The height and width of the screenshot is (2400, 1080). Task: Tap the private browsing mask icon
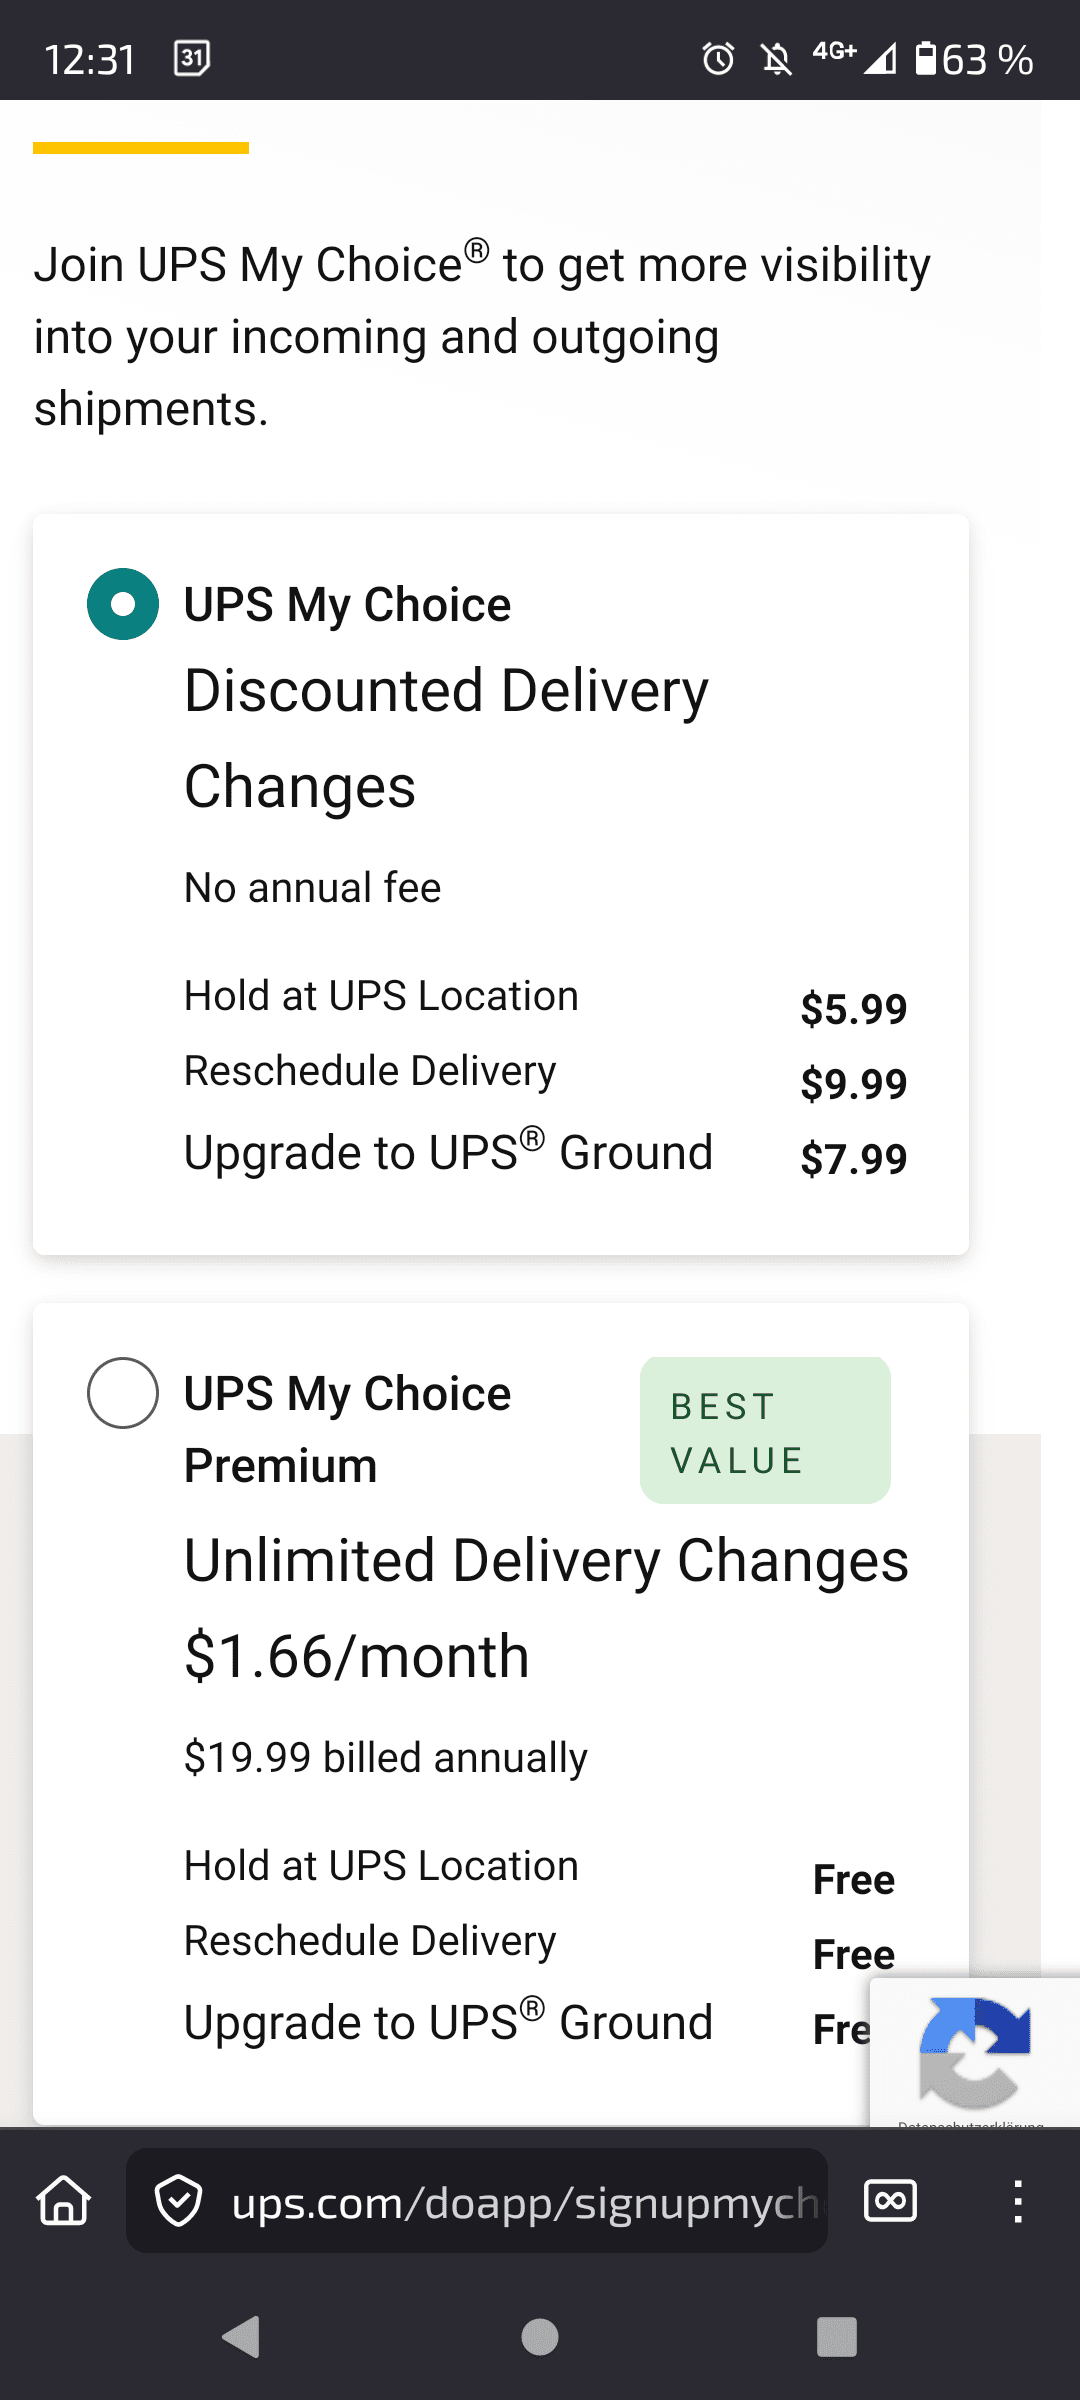(889, 2201)
